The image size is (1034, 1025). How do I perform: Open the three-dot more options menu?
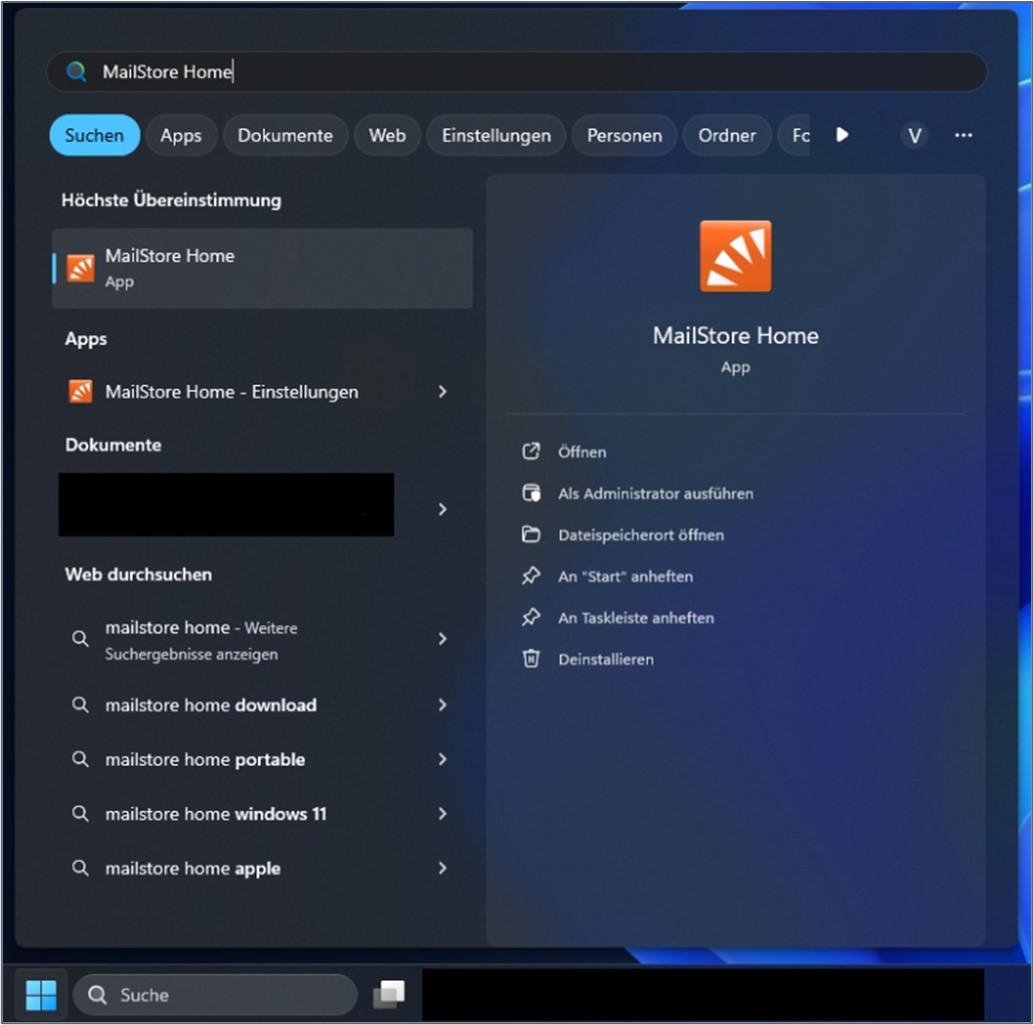[x=963, y=136]
